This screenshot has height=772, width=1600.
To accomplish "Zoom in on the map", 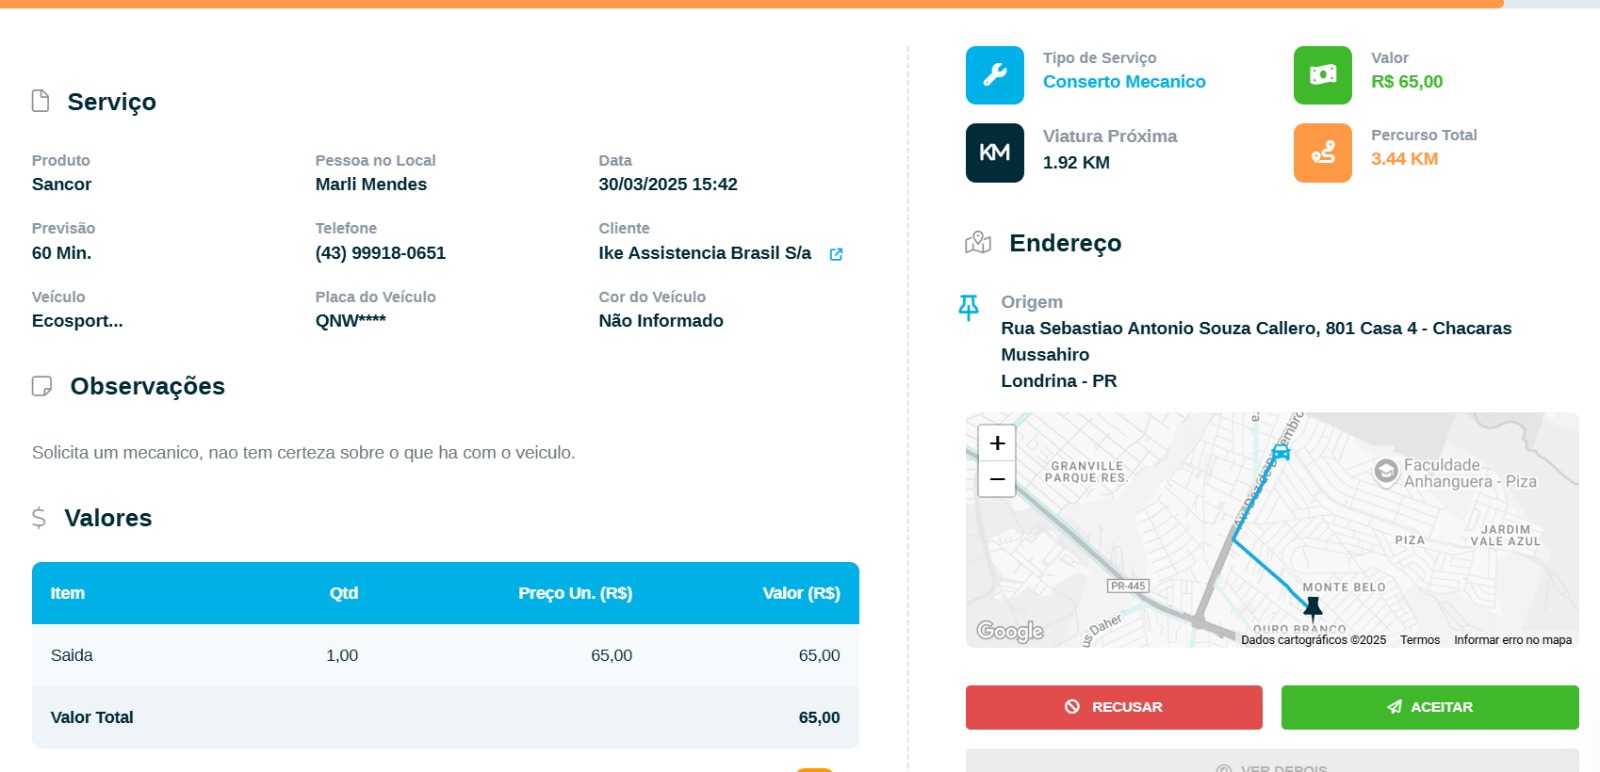I will tap(997, 443).
